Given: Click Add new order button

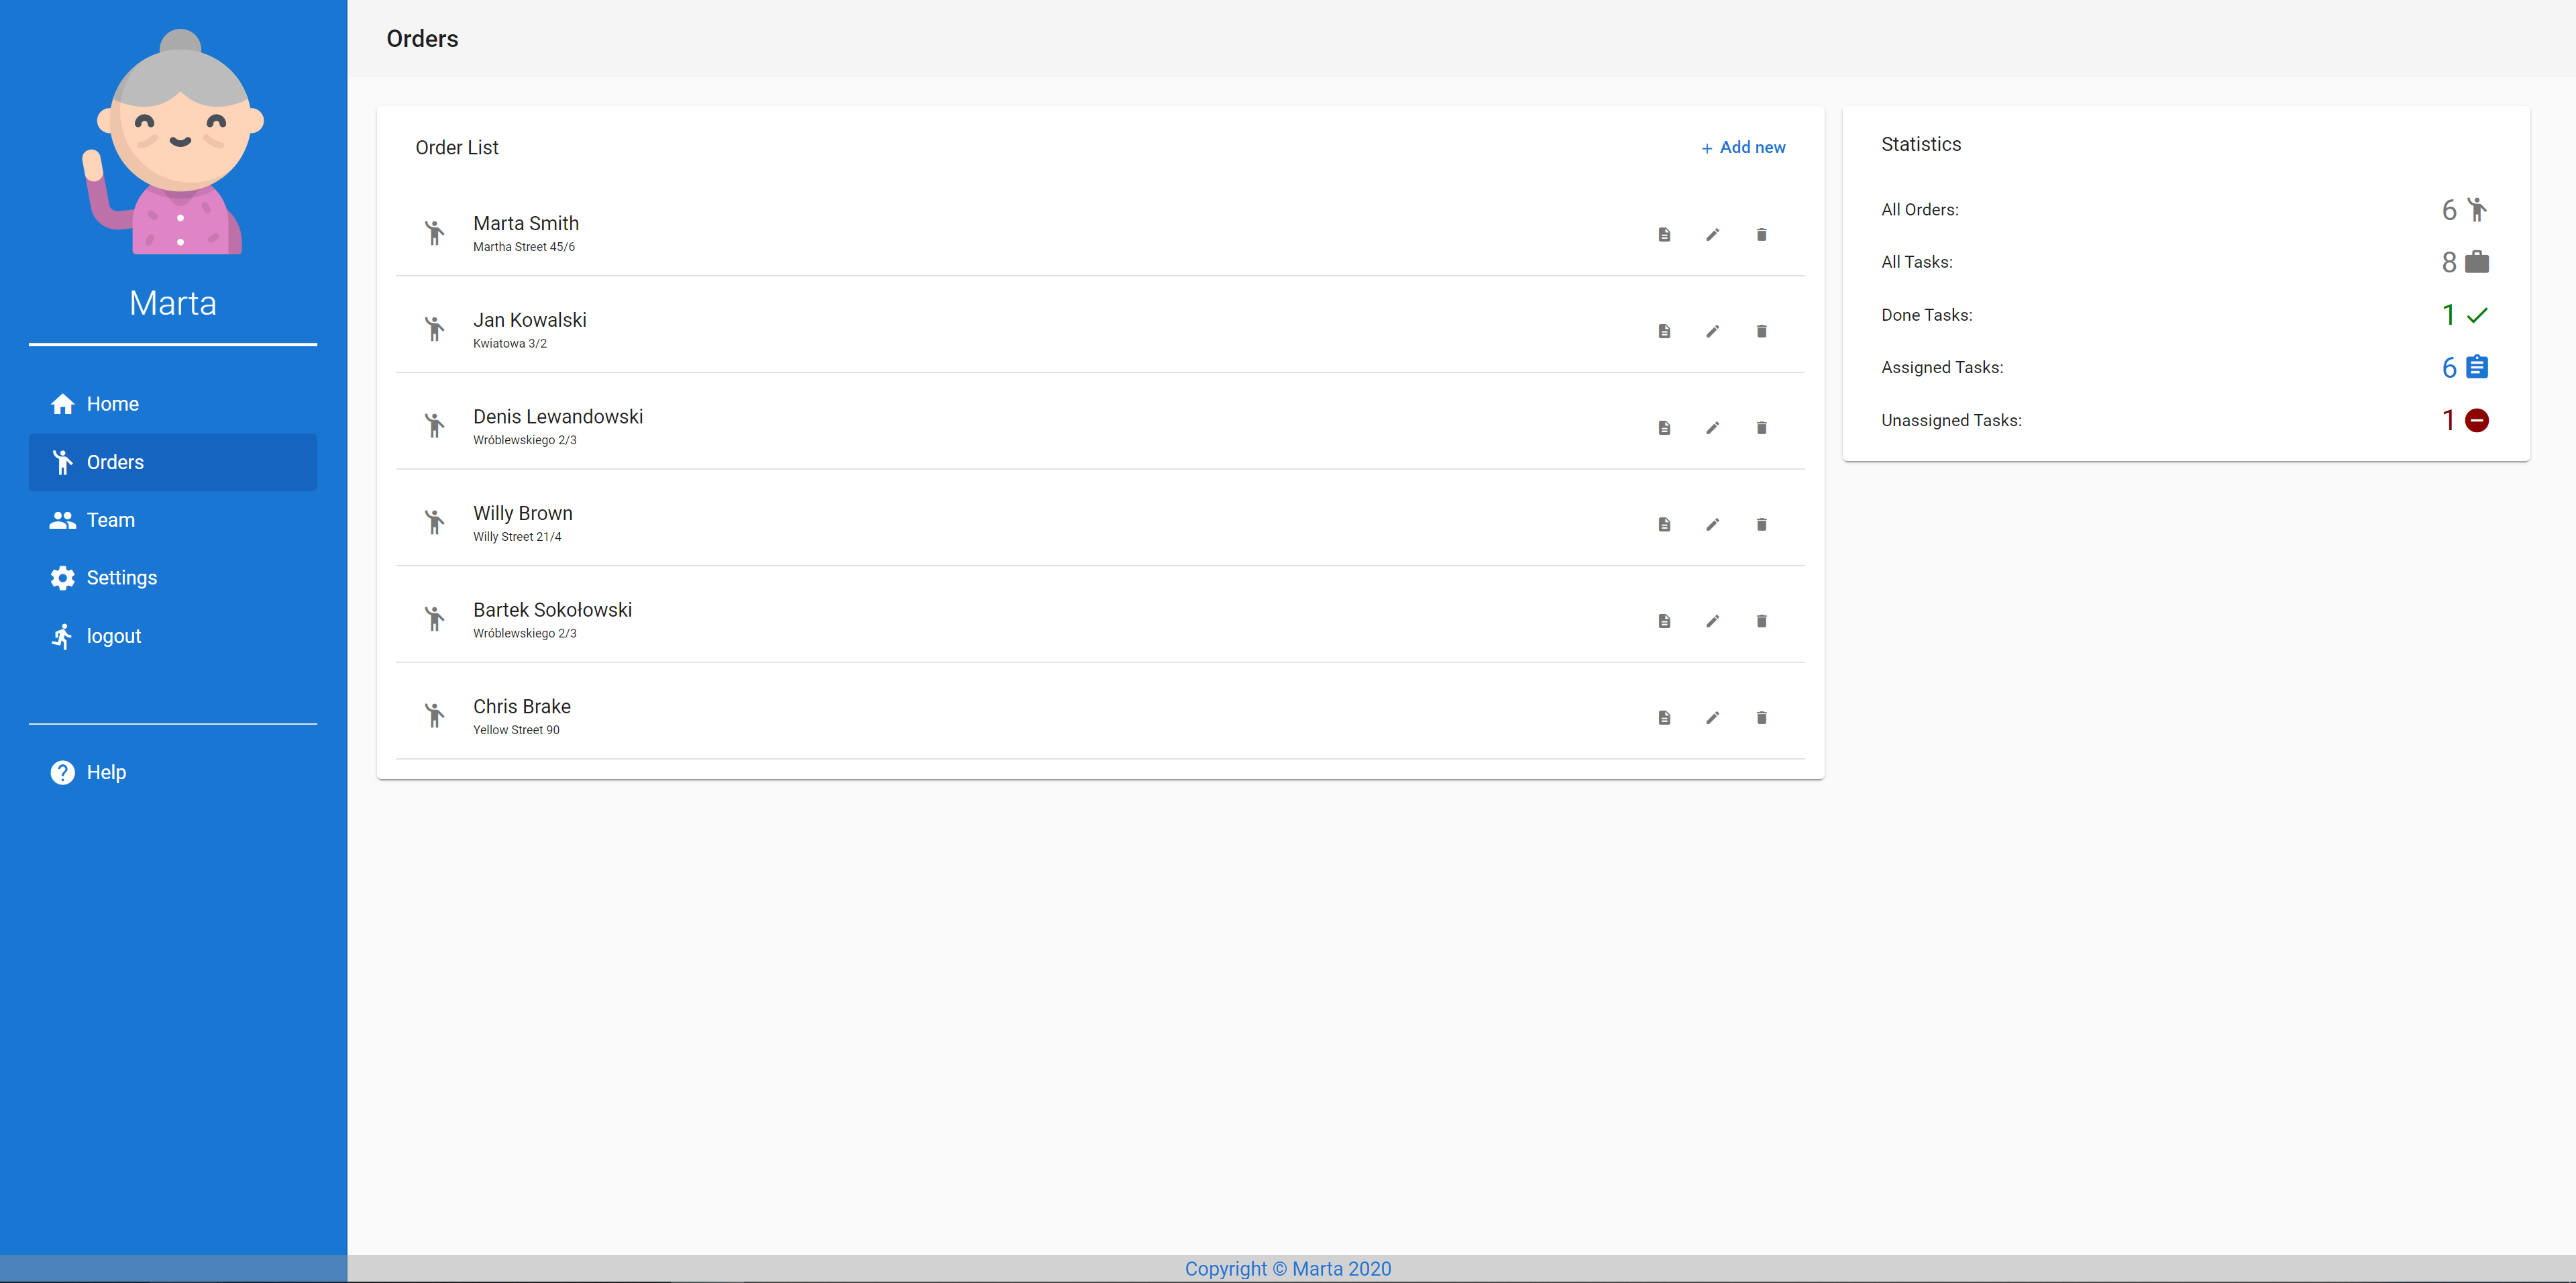Looking at the screenshot, I should [x=1743, y=147].
